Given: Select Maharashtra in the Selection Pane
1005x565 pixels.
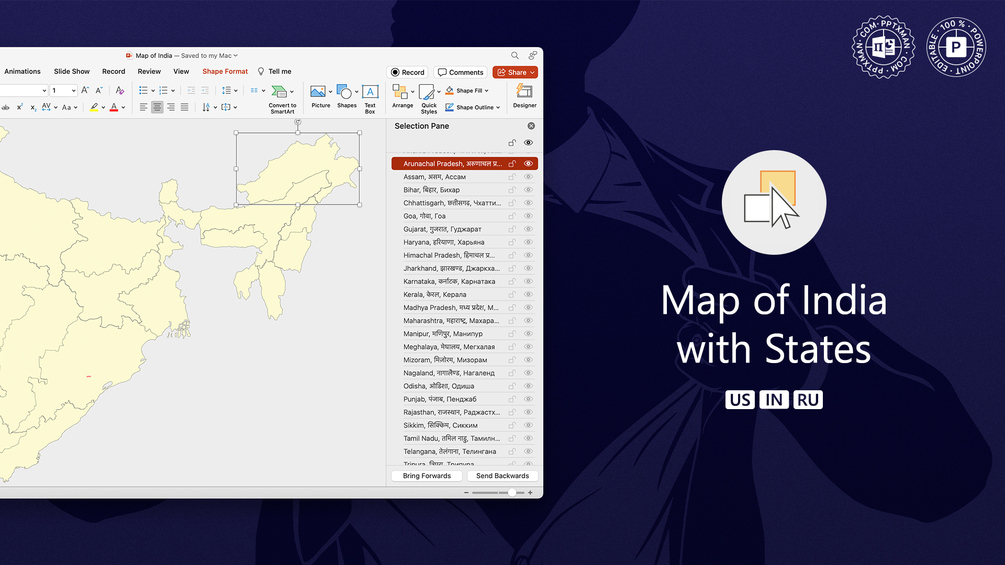Looking at the screenshot, I should [464, 320].
